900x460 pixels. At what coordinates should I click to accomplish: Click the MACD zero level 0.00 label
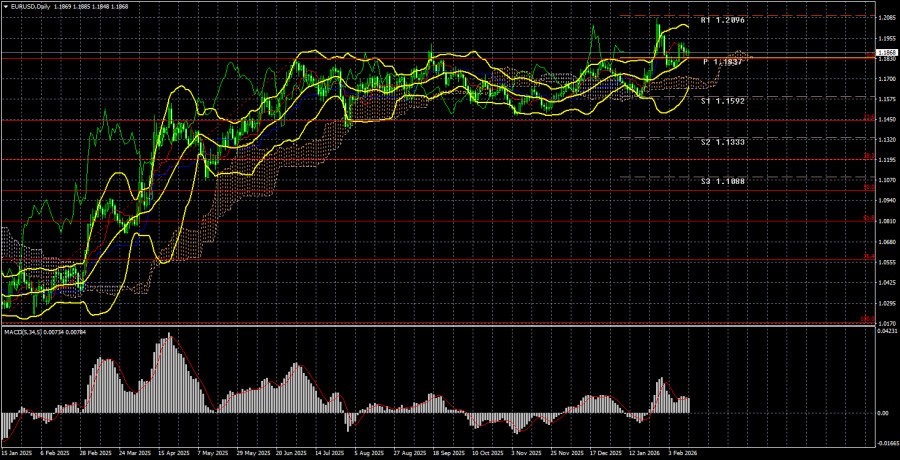point(880,413)
